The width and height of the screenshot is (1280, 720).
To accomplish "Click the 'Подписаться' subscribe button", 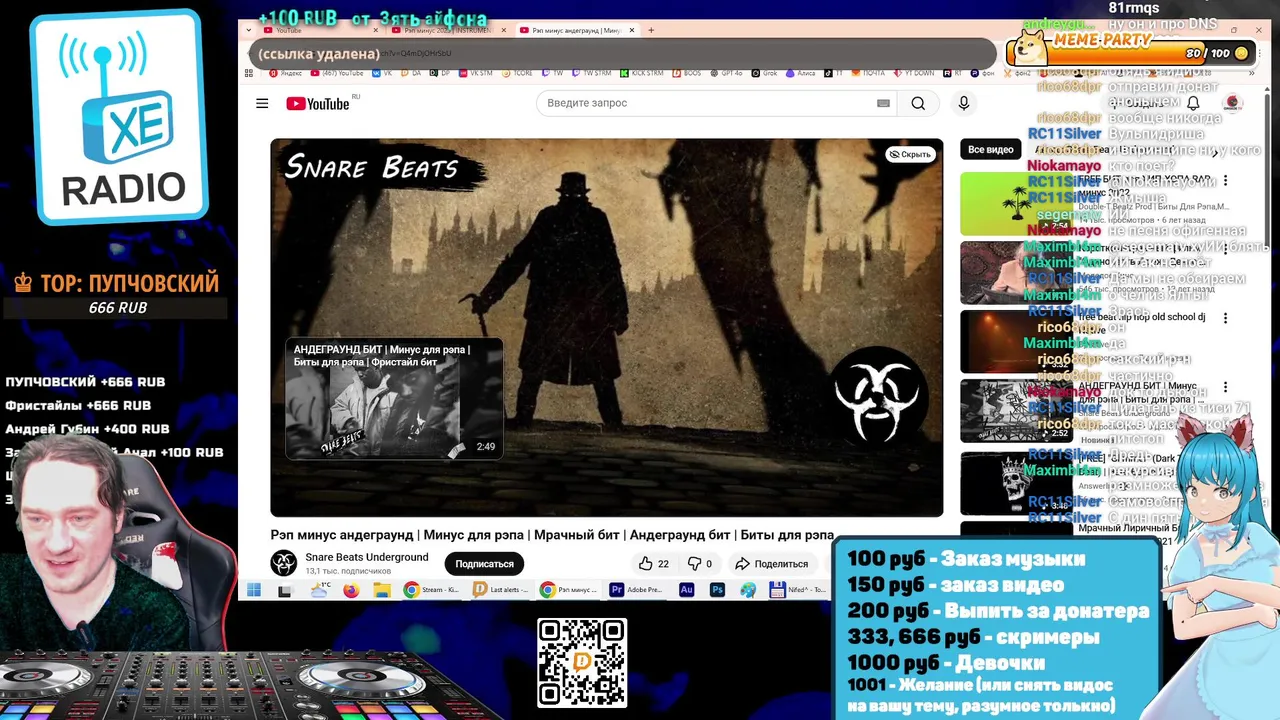I will [484, 564].
